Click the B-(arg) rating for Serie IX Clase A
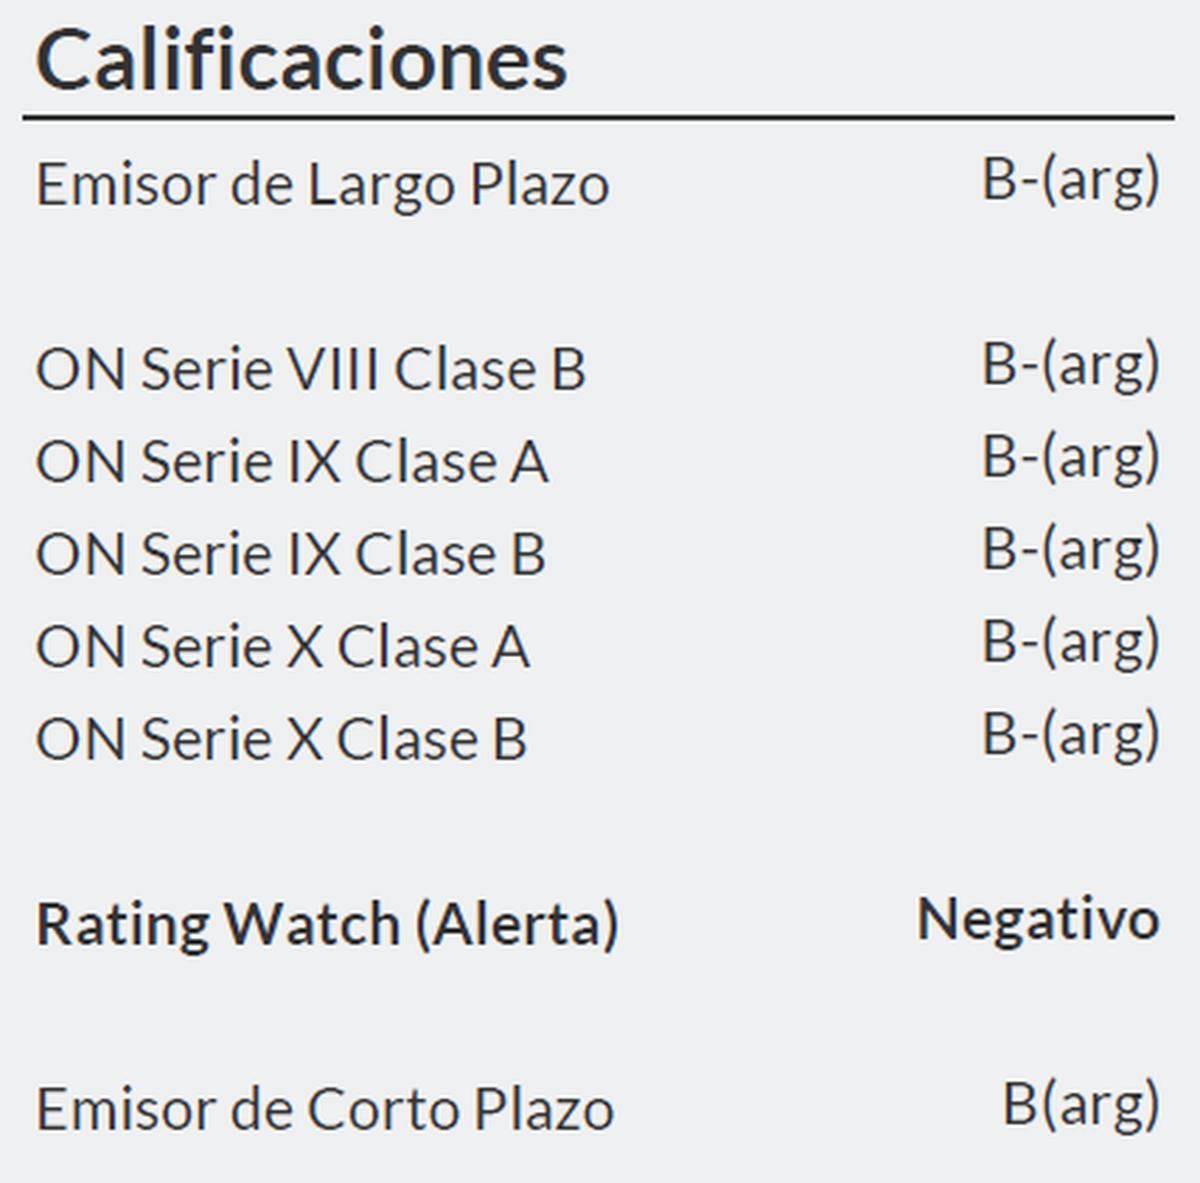This screenshot has height=1183, width=1200. coord(1070,458)
